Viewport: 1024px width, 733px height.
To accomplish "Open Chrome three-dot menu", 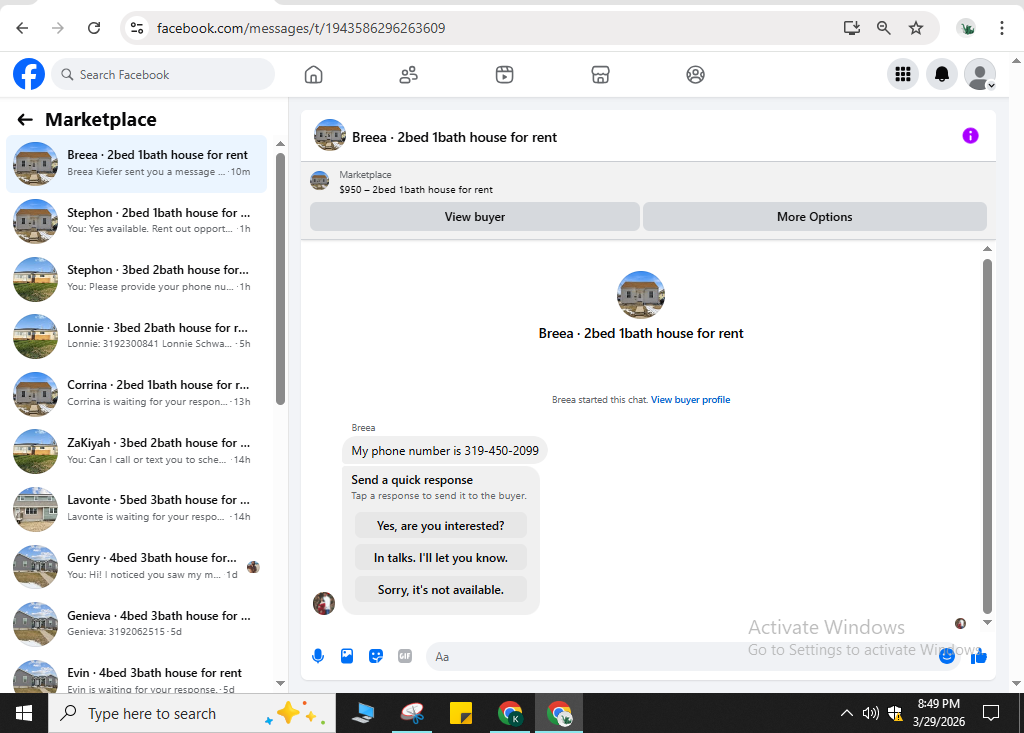I will (1002, 28).
